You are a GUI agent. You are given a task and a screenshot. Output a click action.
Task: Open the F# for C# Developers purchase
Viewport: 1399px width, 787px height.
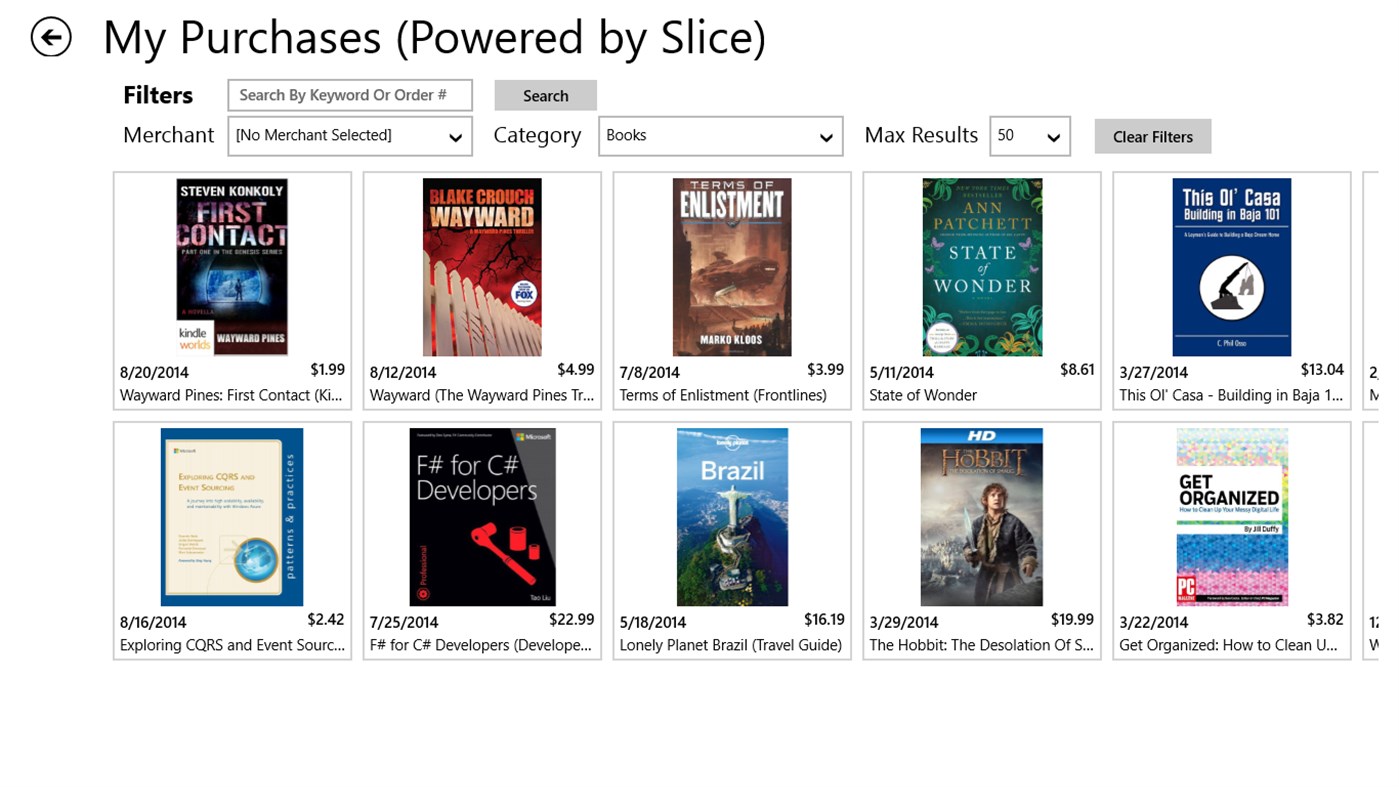[482, 517]
